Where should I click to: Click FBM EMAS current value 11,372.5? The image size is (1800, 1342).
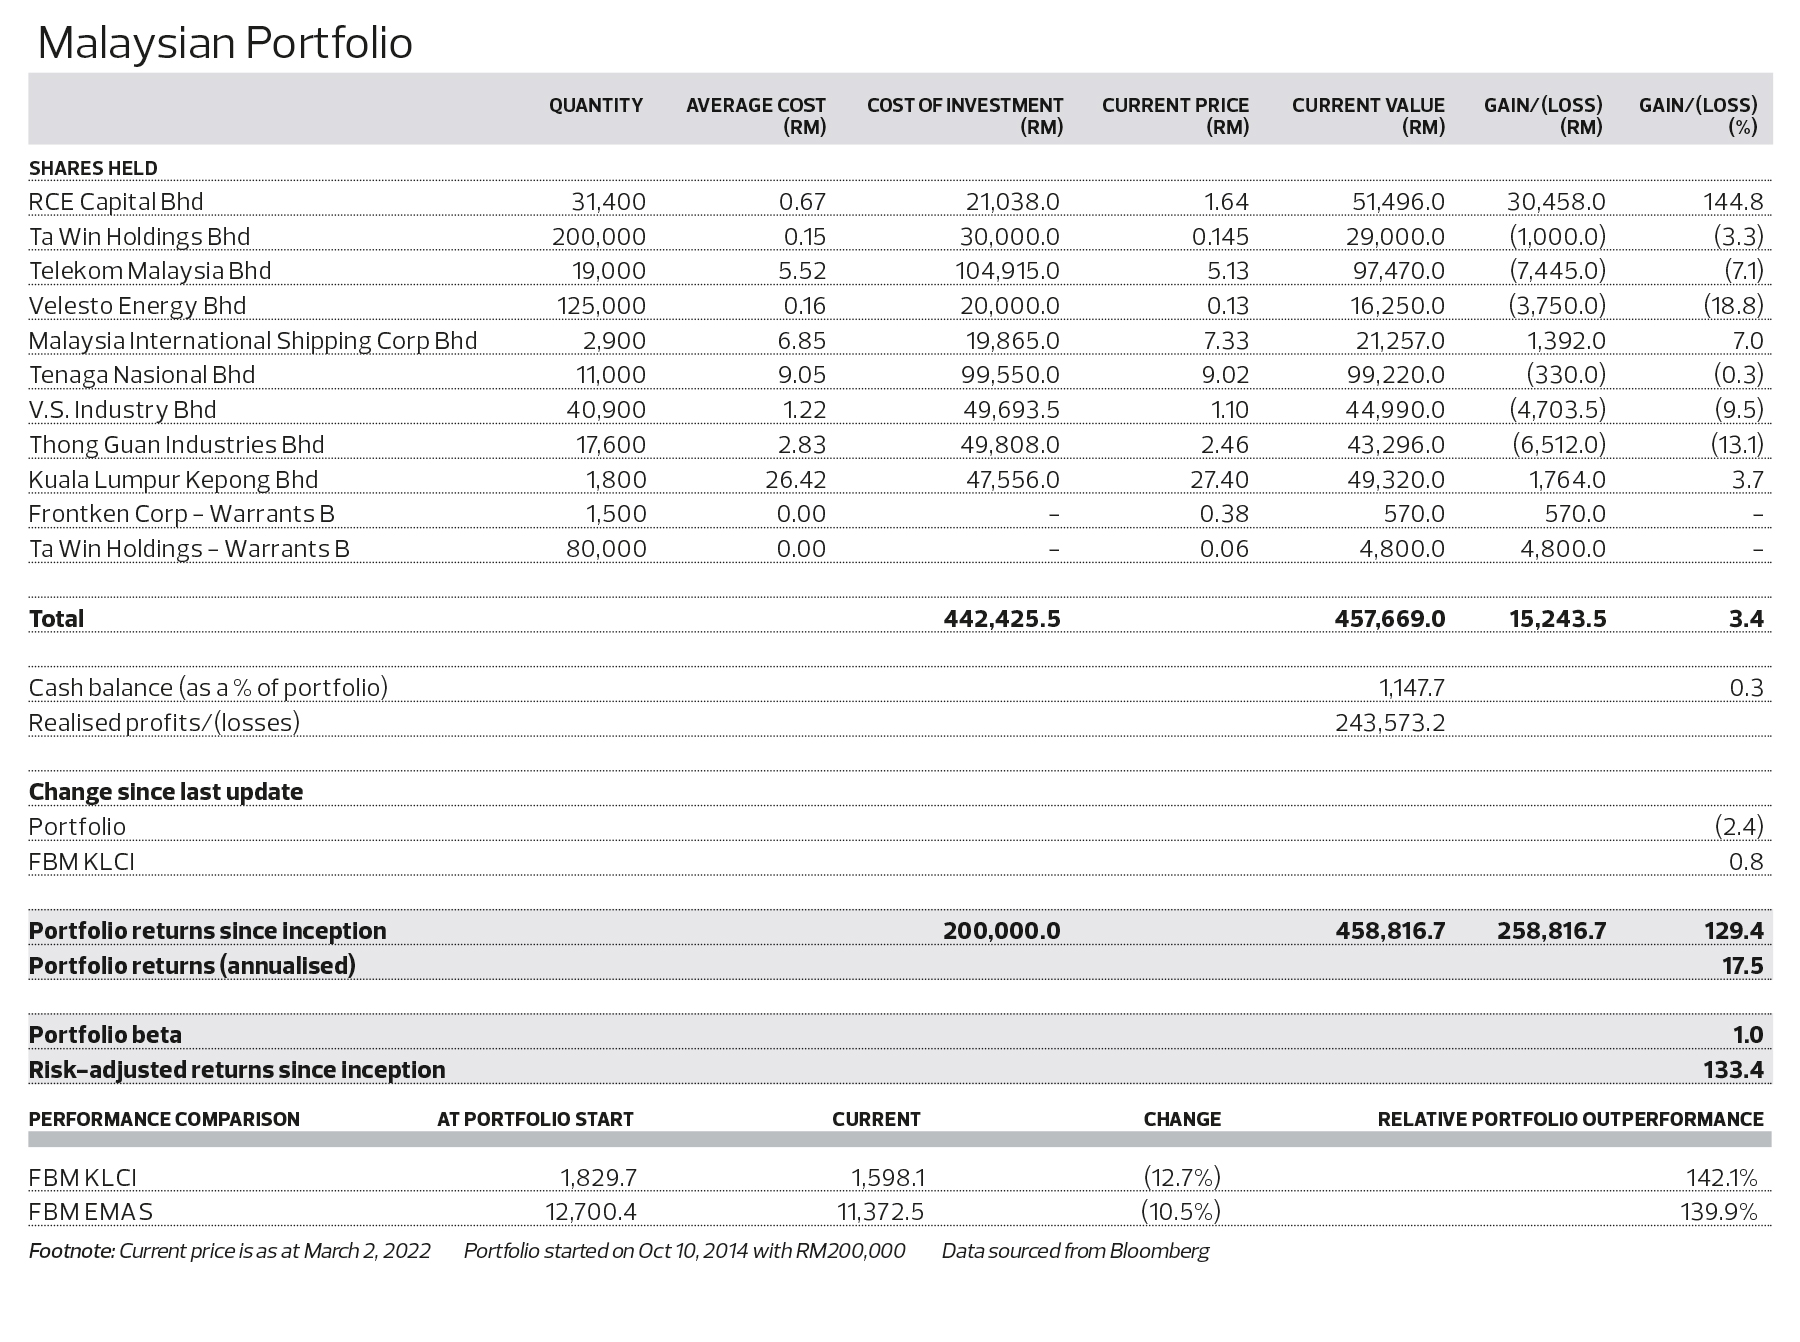(x=880, y=1213)
